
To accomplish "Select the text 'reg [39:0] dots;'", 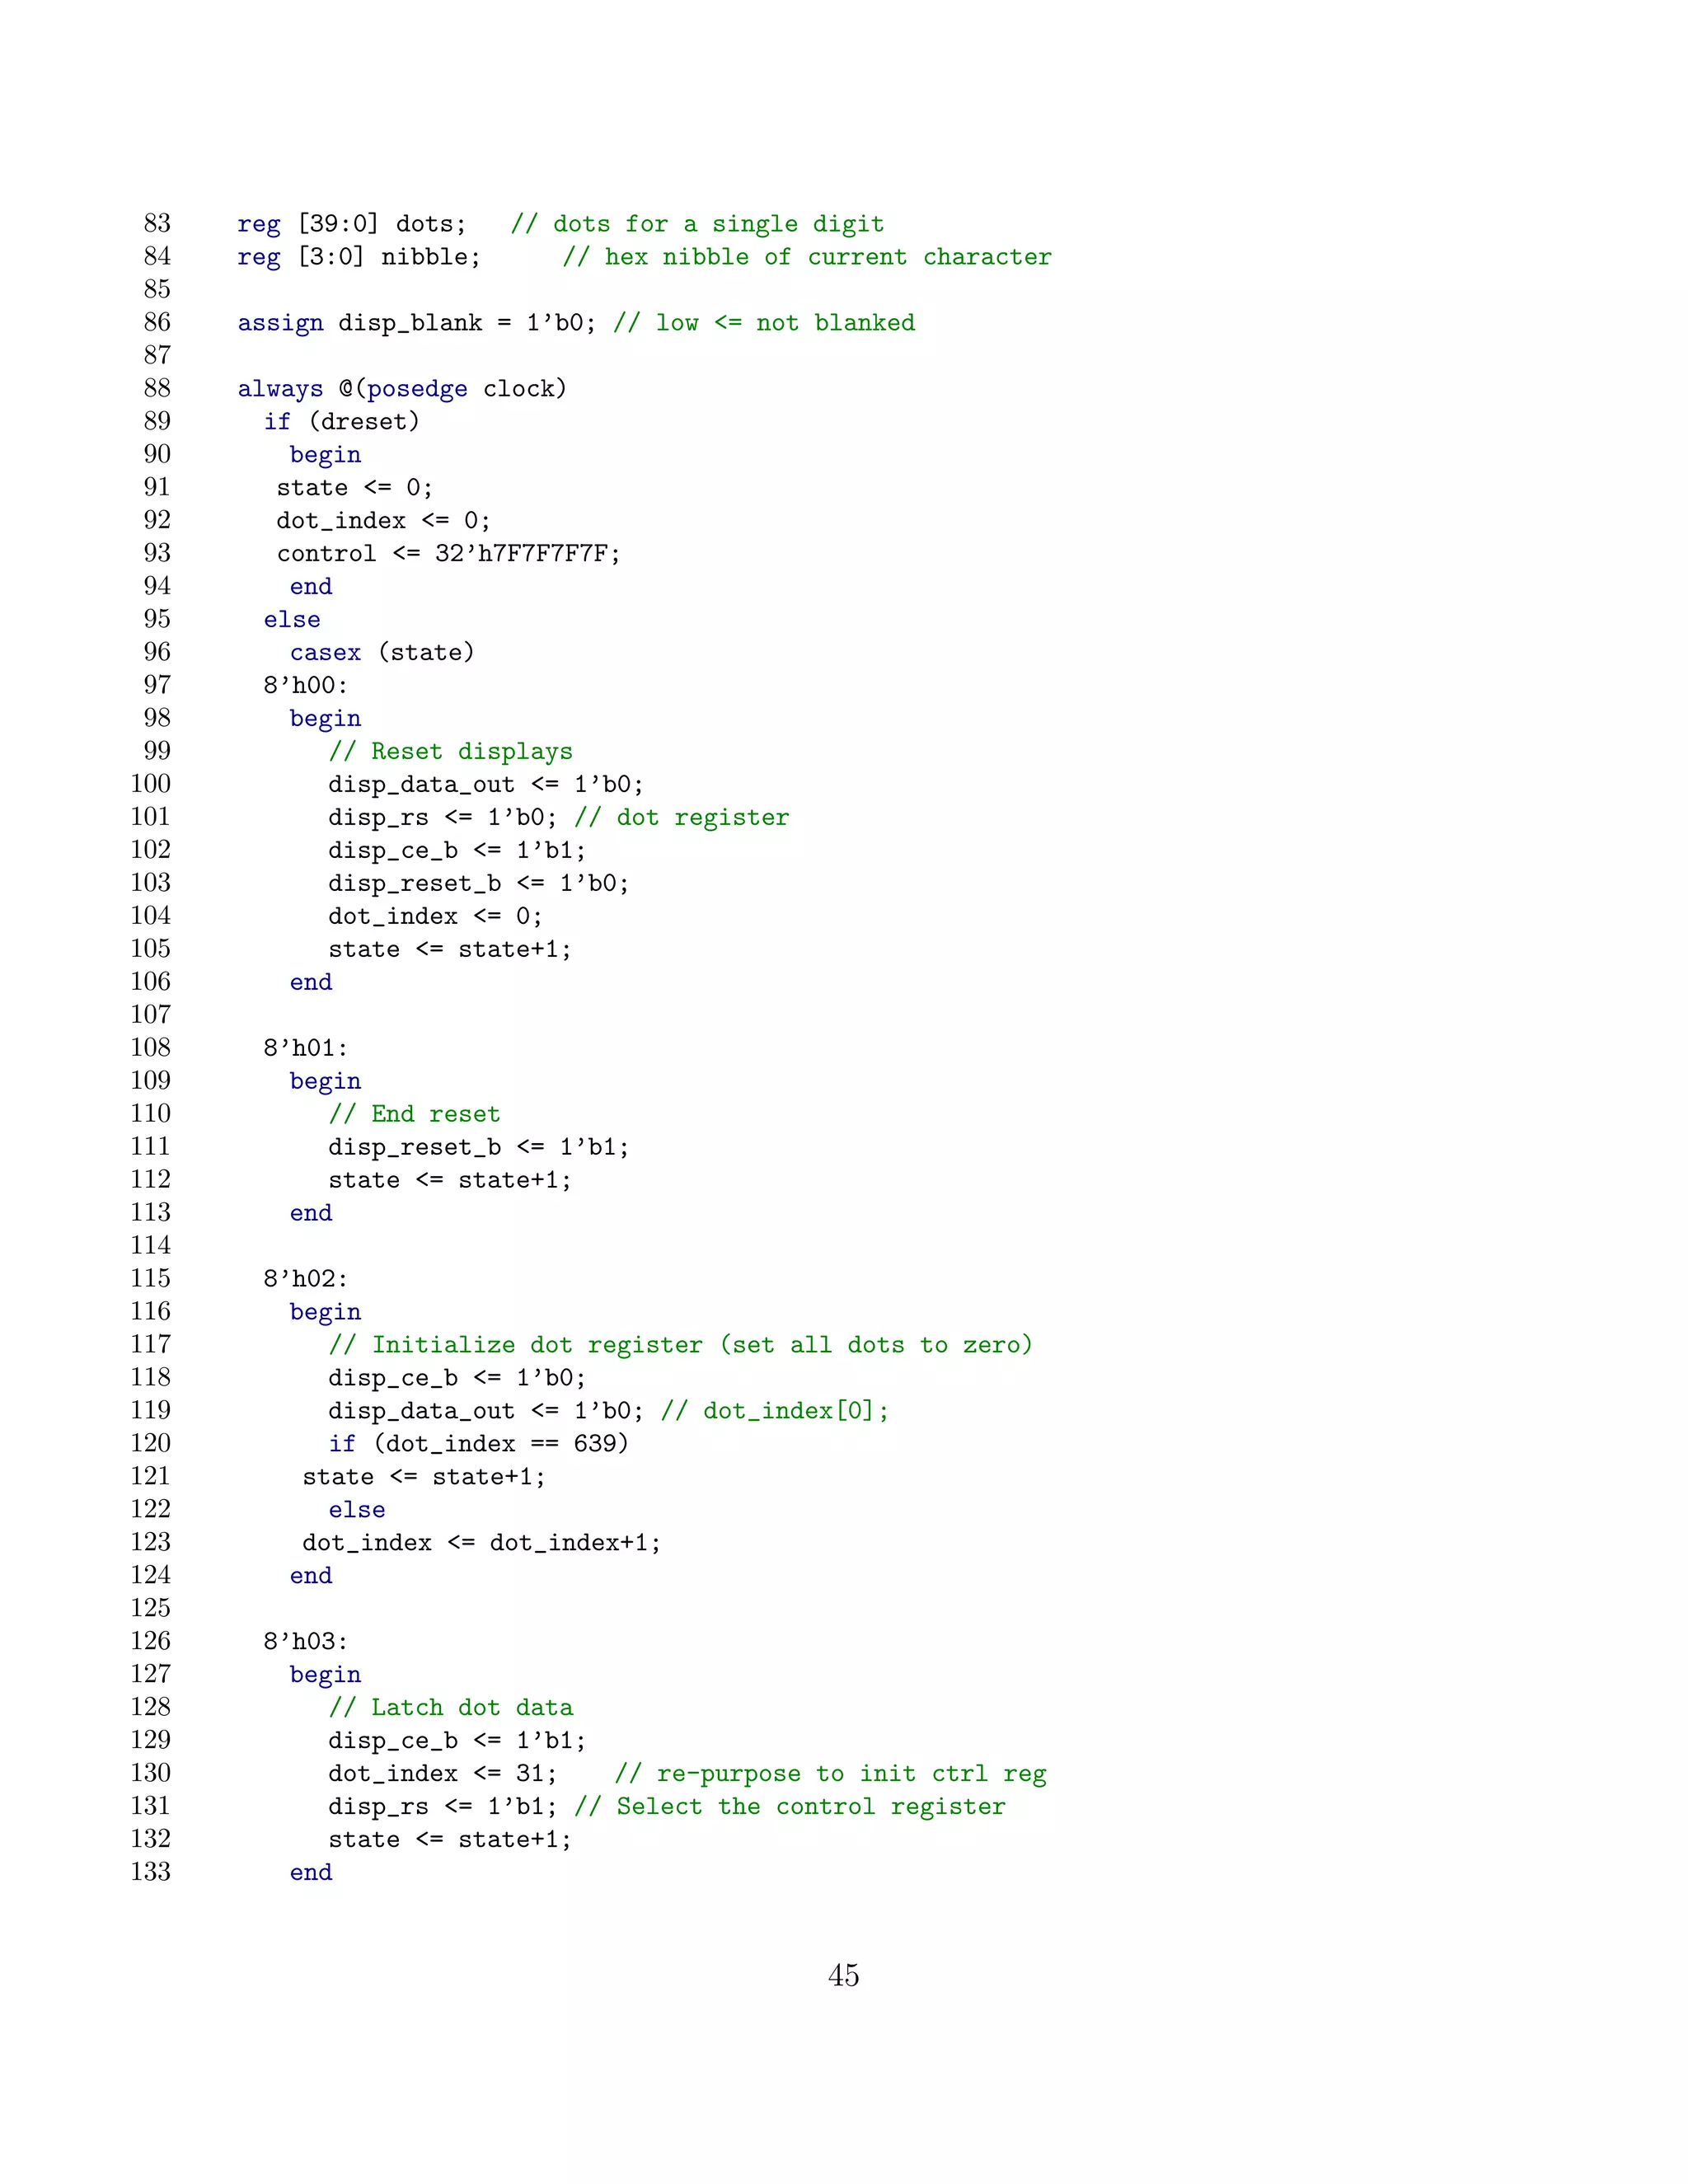I will click(x=352, y=224).
